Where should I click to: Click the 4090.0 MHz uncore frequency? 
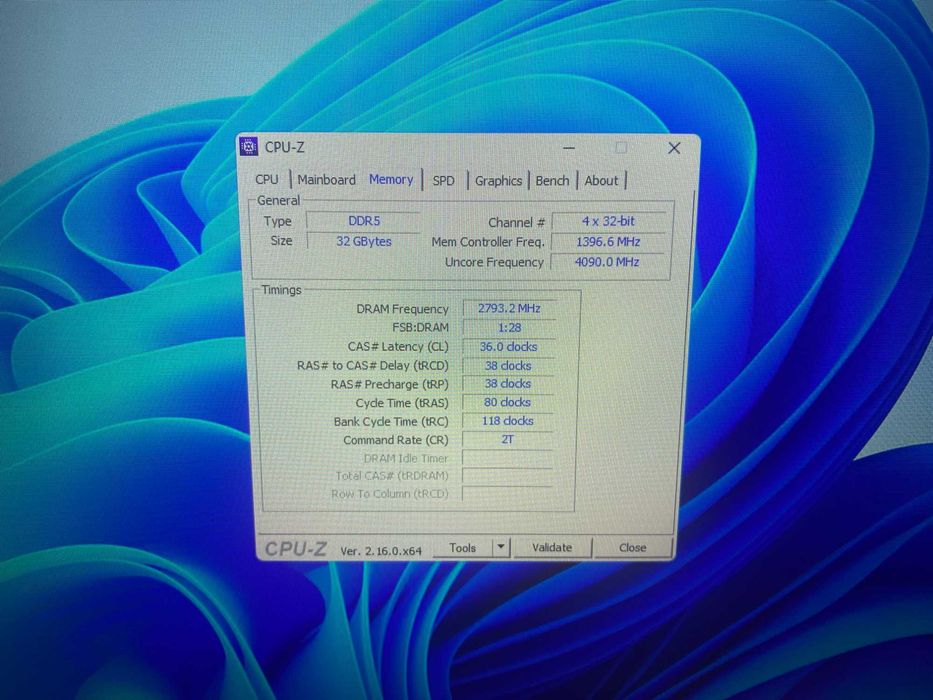[607, 262]
